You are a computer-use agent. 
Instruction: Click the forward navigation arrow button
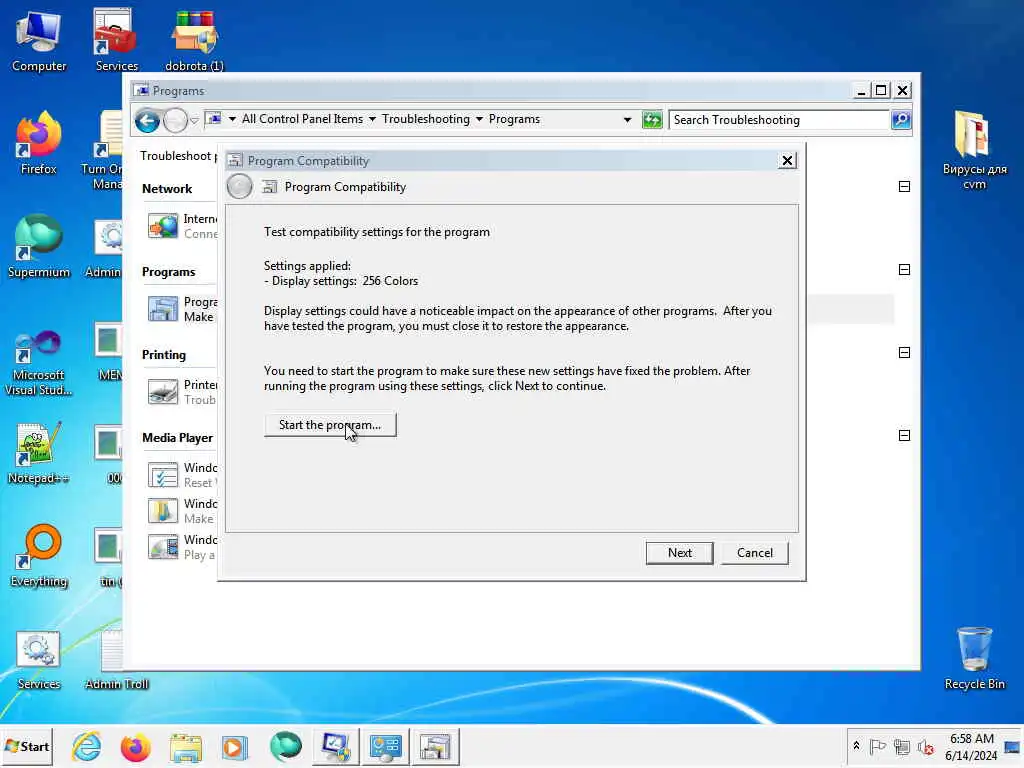175,120
